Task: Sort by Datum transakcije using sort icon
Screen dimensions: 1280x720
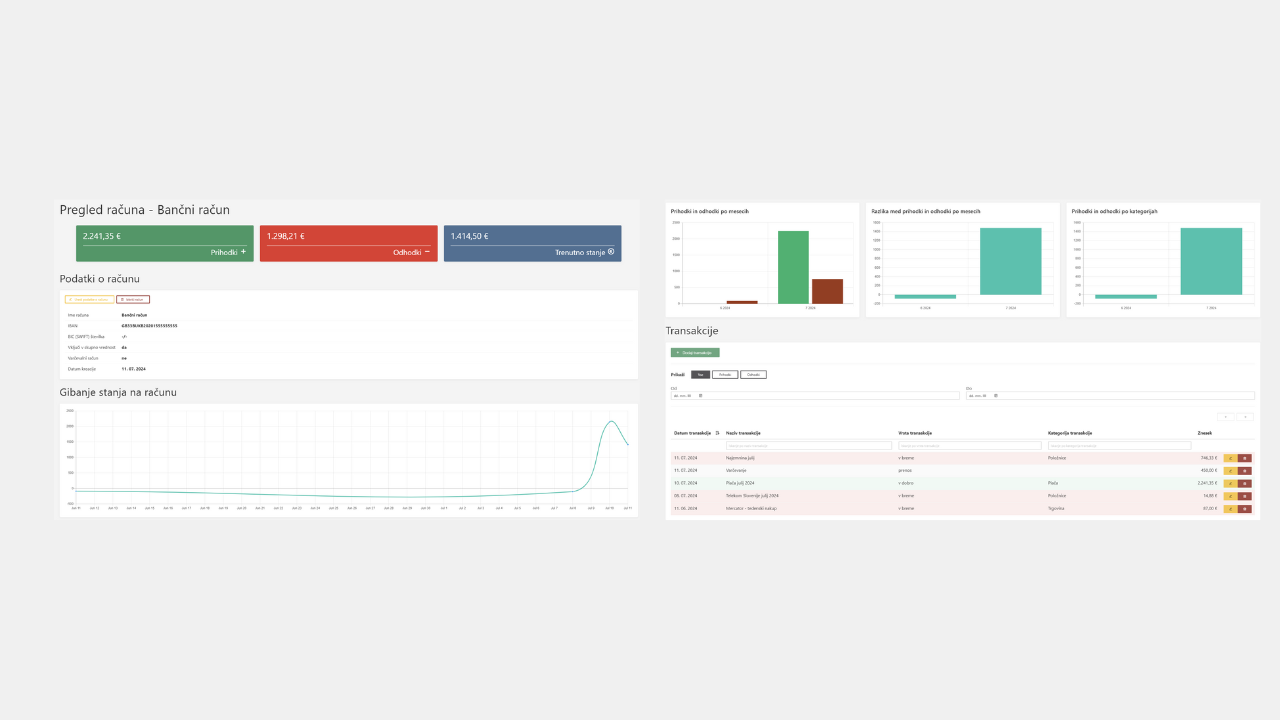Action: [717, 433]
